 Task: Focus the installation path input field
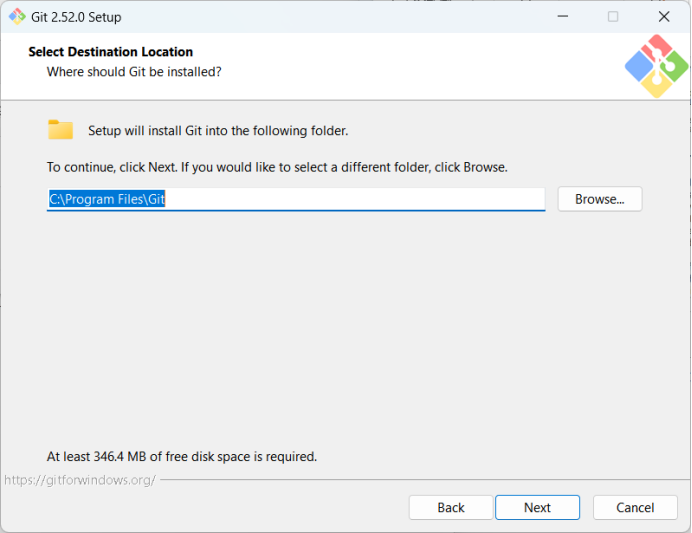296,199
